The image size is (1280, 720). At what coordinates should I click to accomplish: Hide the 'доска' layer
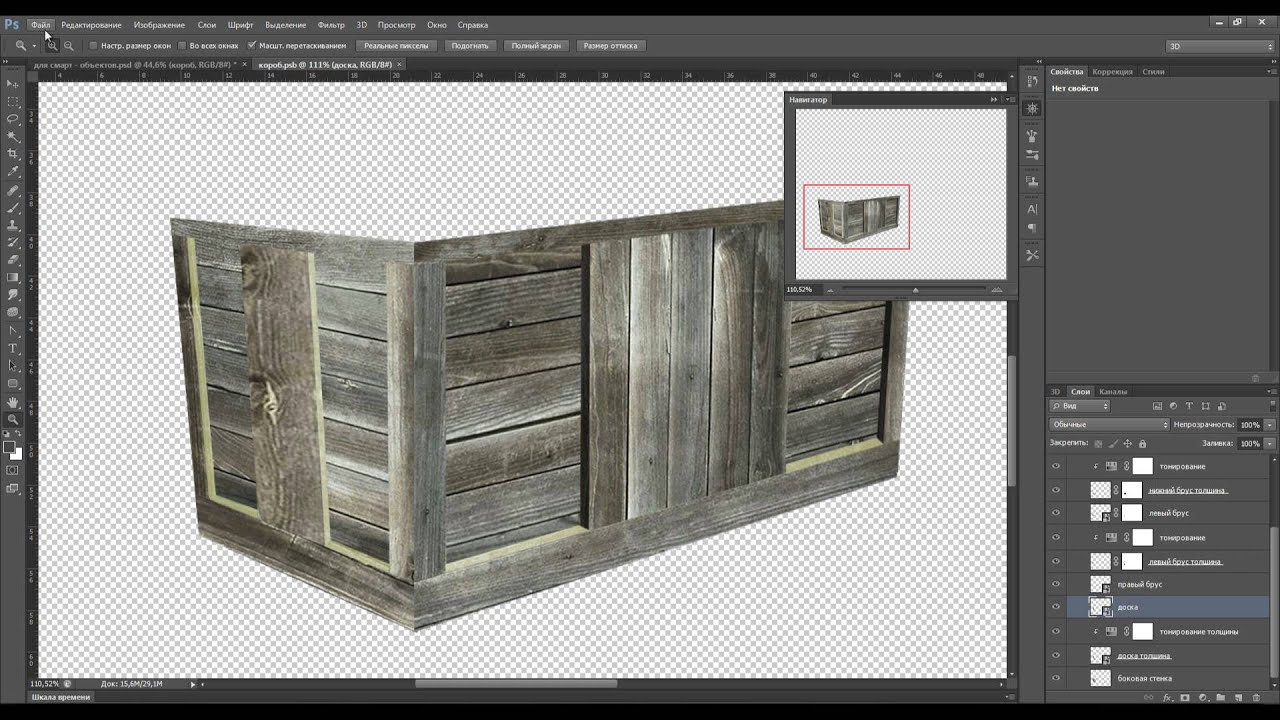tap(1056, 607)
